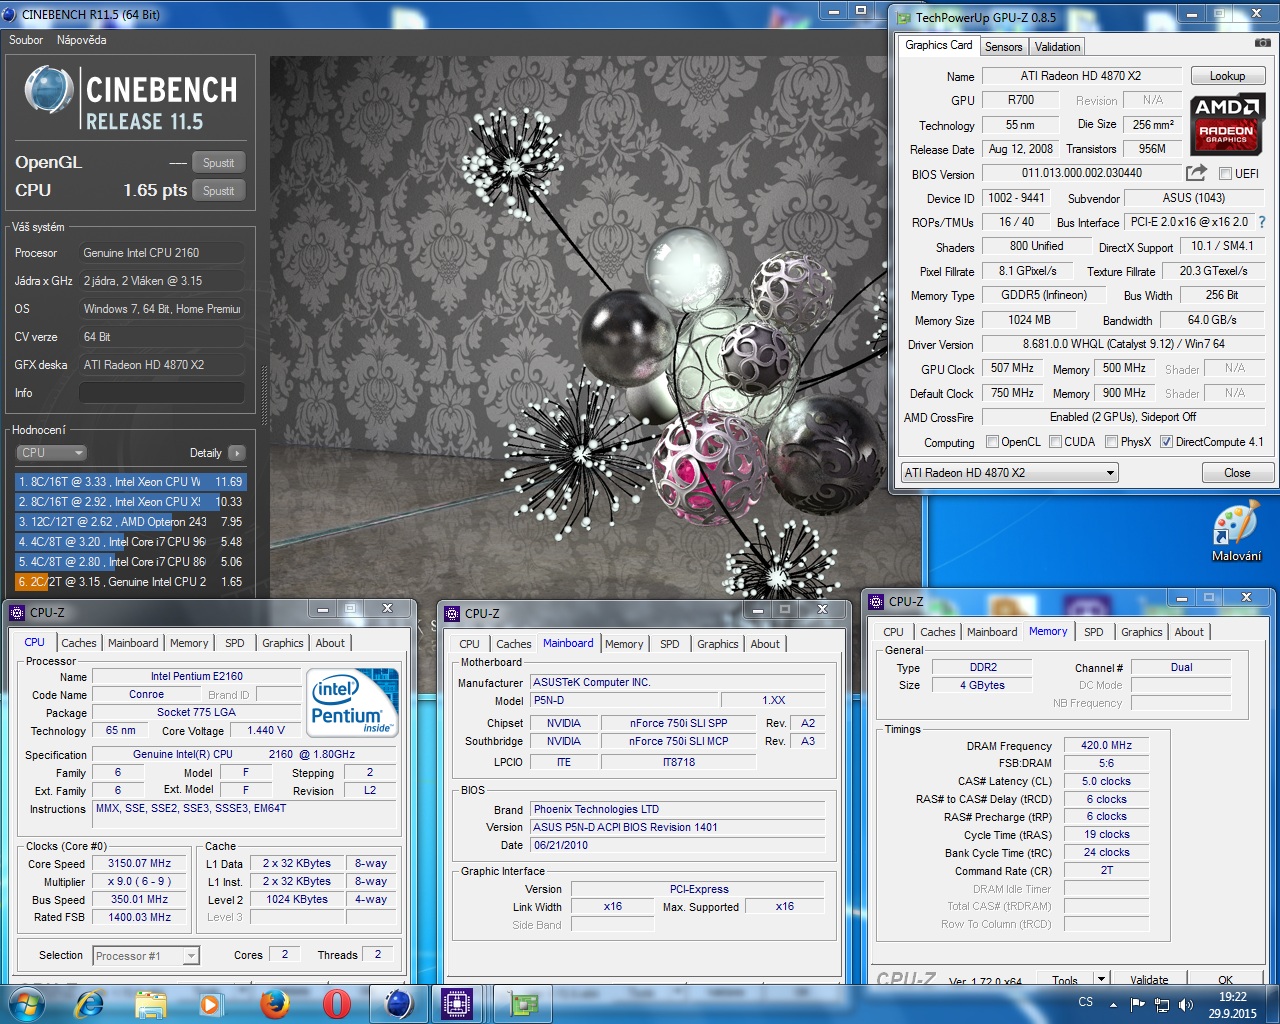Image resolution: width=1280 pixels, height=1024 pixels.
Task: Show hidden system tray icons arrow
Action: (x=1113, y=1004)
